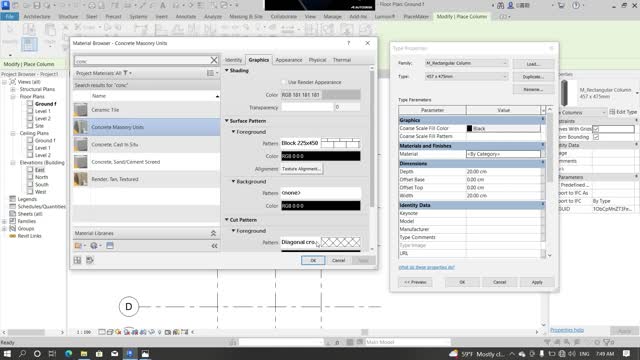Toggle checkbox next to West elevation
The height and width of the screenshot is (360, 640).
click(x=30, y=192)
